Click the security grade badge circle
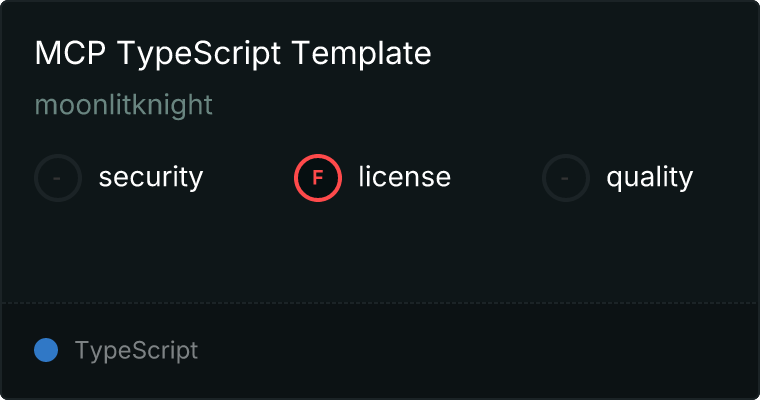Viewport: 760px width, 400px height. coord(58,178)
